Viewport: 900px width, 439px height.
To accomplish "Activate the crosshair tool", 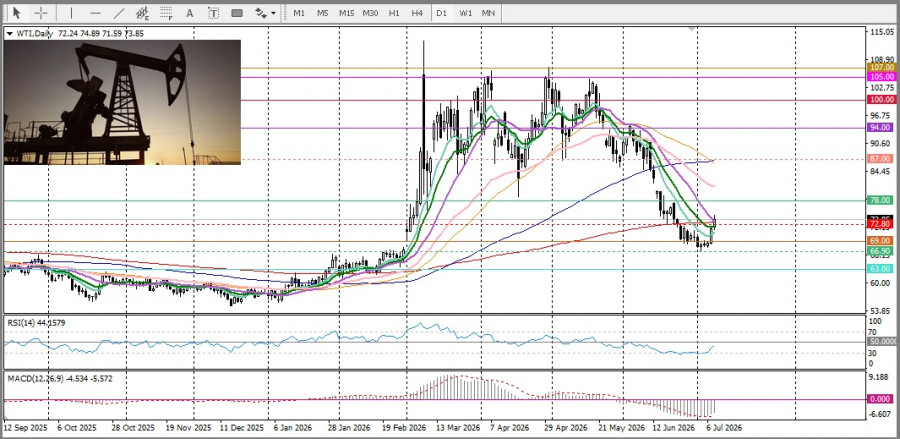I will tap(41, 13).
